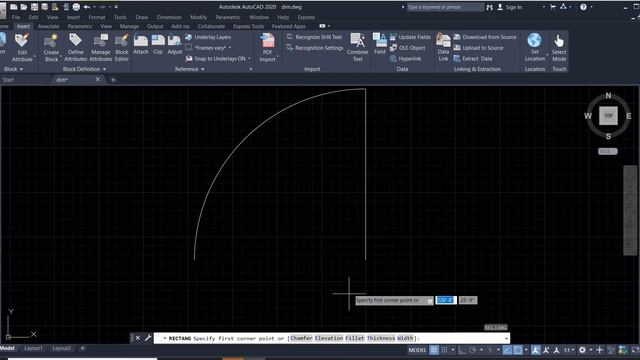This screenshot has height=360, width=640.
Task: Toggle annotation visibility in status bar
Action: [x=536, y=350]
